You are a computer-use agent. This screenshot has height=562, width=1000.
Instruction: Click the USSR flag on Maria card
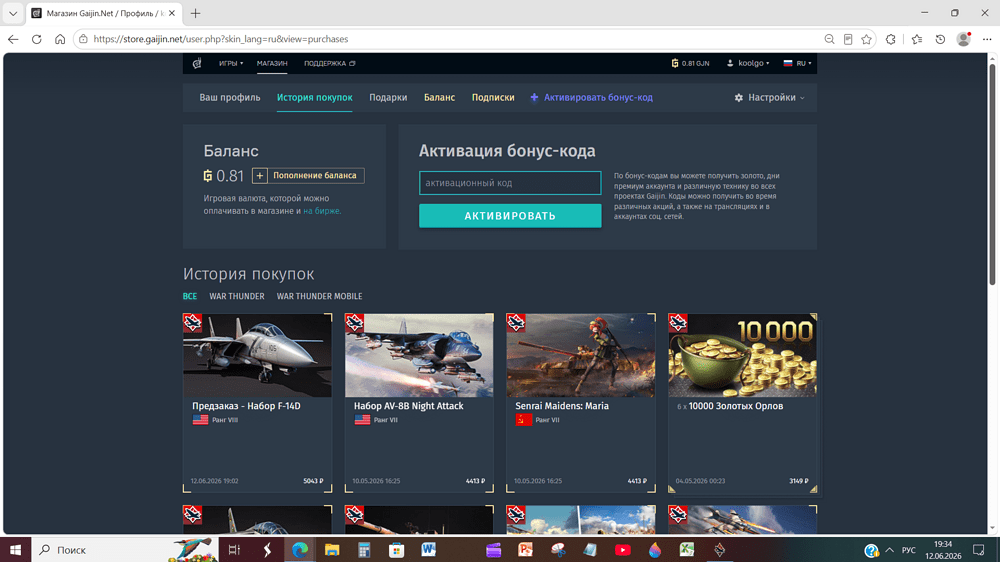[524, 420]
